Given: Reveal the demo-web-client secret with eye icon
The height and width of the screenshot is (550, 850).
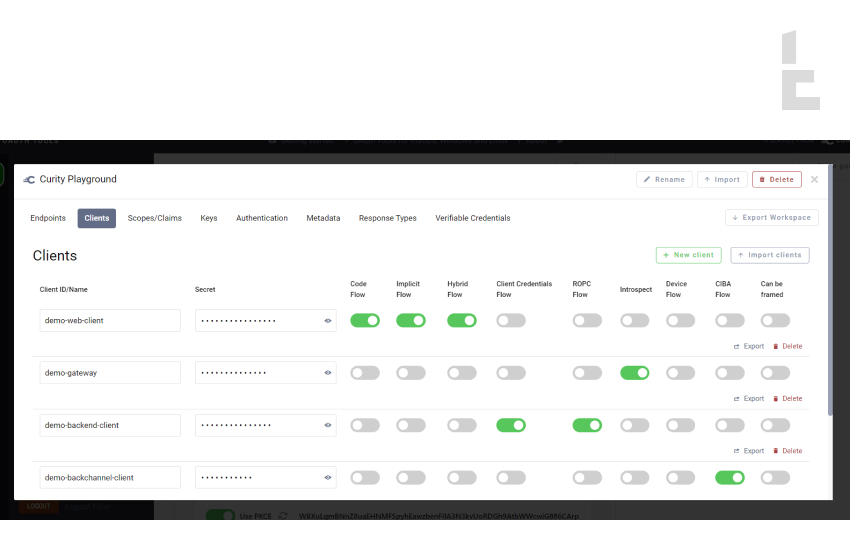Looking at the screenshot, I should pos(327,321).
